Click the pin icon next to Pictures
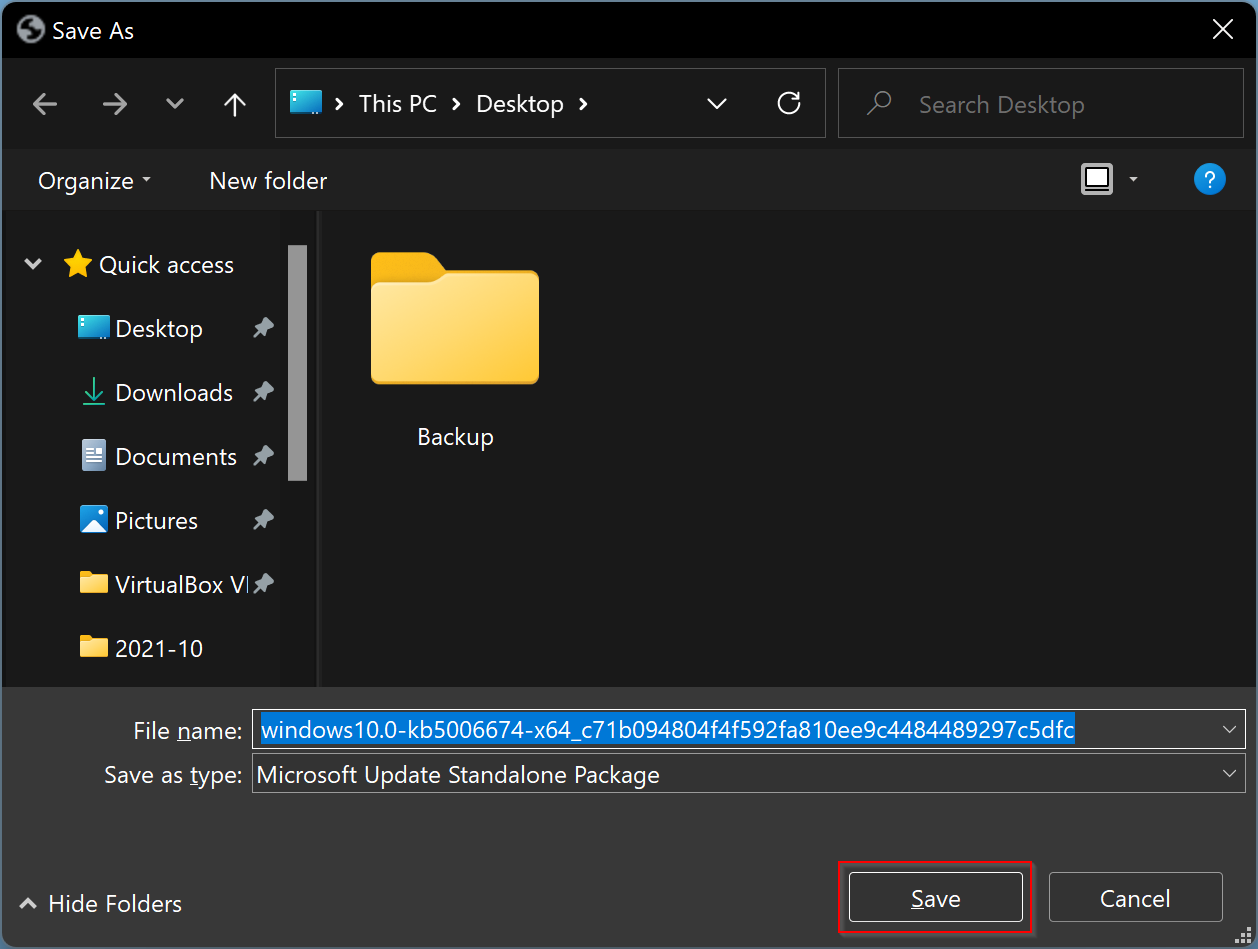Image resolution: width=1258 pixels, height=949 pixels. (x=264, y=520)
